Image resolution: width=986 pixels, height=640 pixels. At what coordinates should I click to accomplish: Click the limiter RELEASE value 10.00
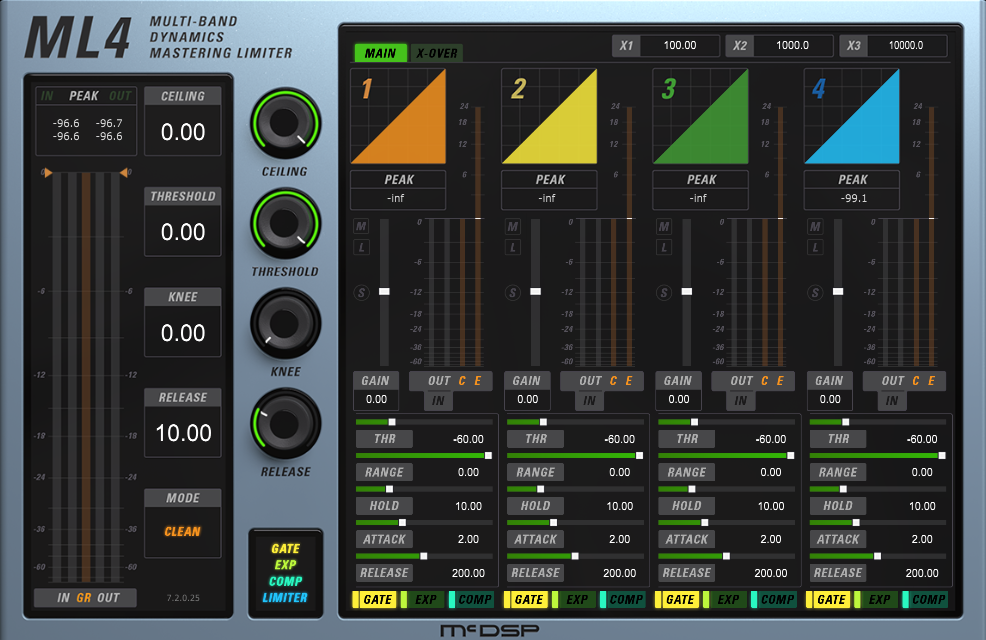point(183,433)
